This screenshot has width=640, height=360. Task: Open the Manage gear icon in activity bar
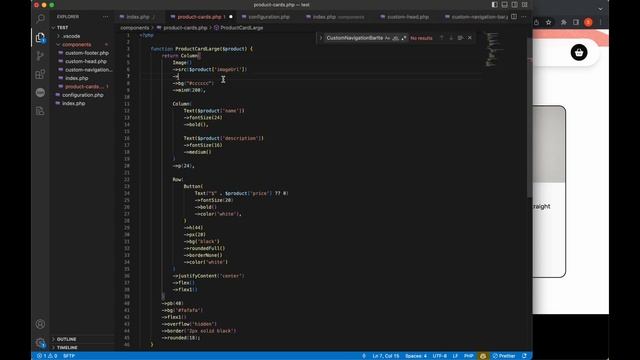pos(40,343)
